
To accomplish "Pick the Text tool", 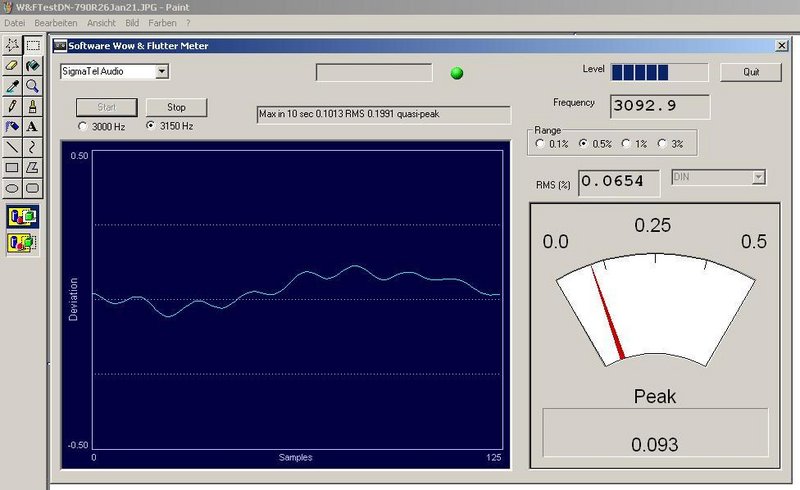I will 33,127.
